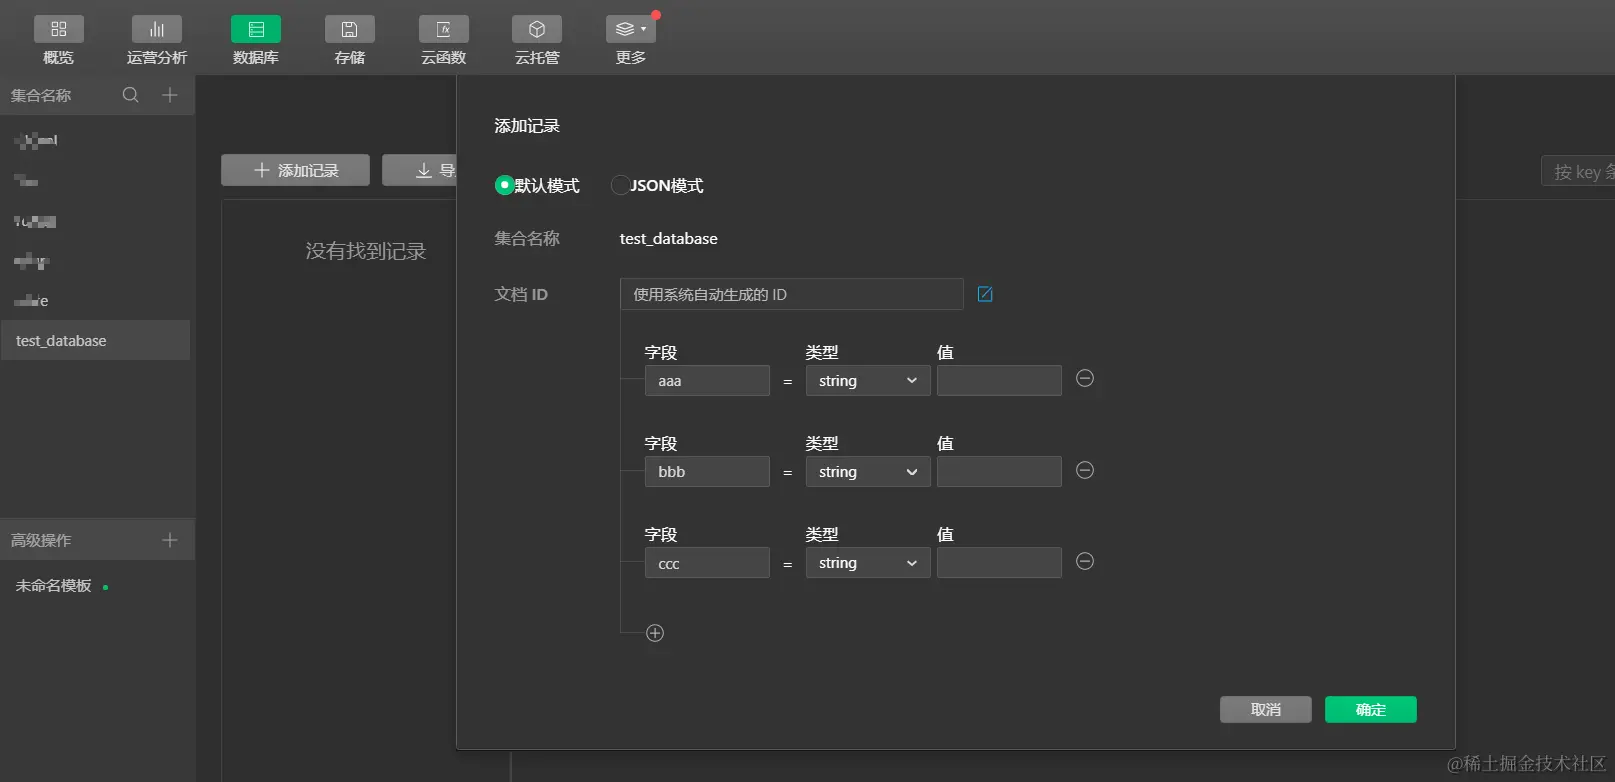Click the 取消 cancel button

click(1266, 709)
